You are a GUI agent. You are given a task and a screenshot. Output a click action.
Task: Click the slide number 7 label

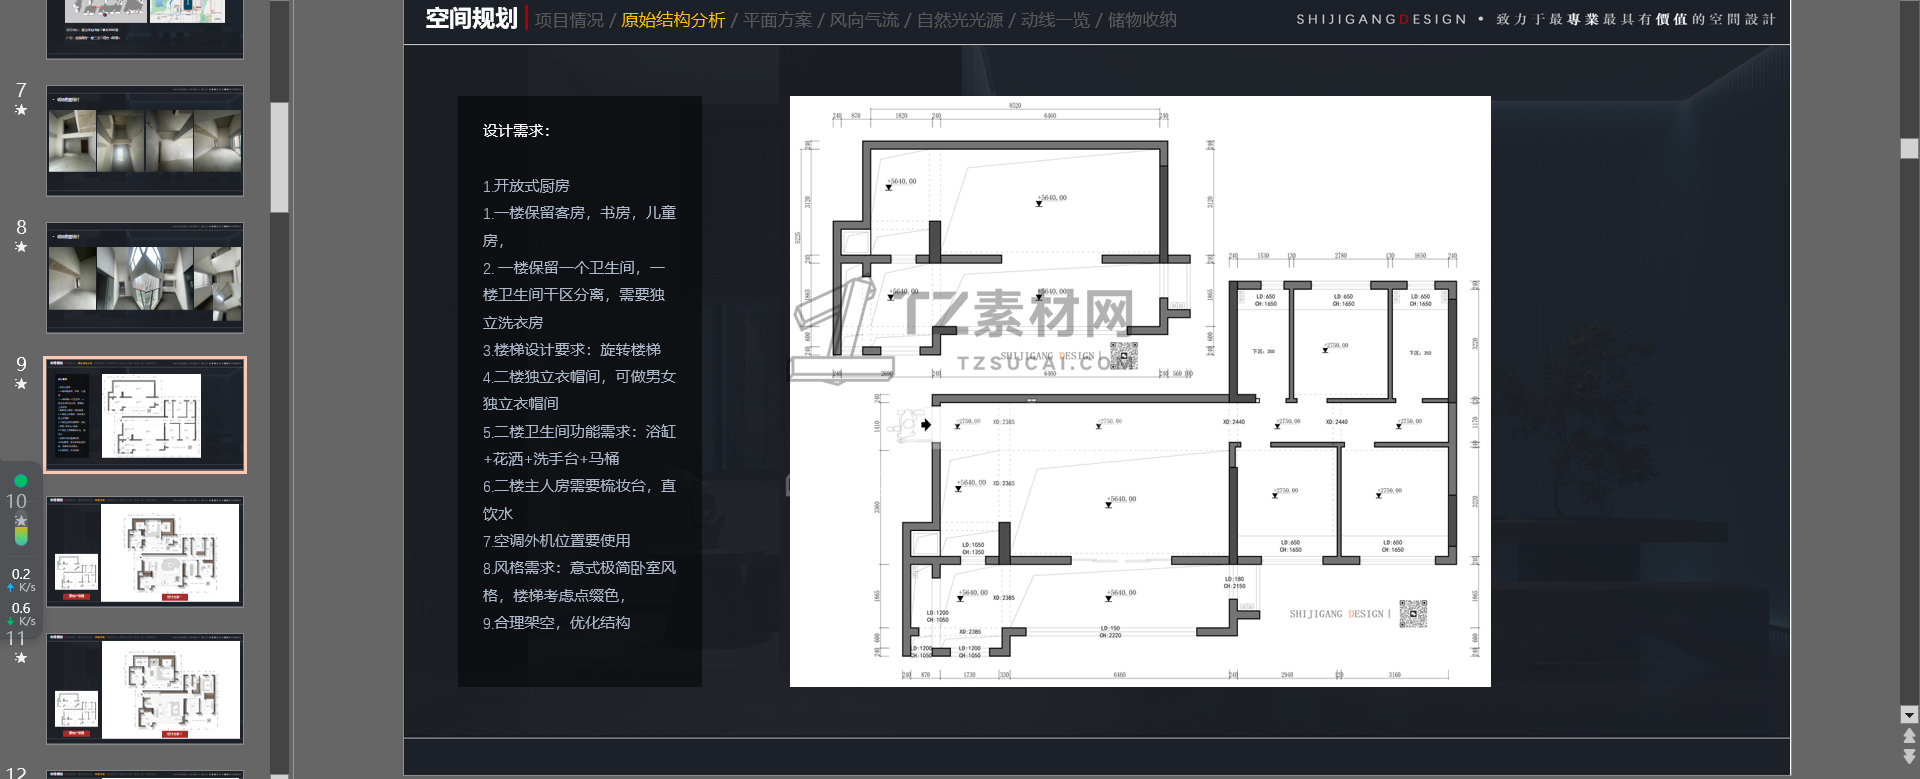[x=21, y=90]
